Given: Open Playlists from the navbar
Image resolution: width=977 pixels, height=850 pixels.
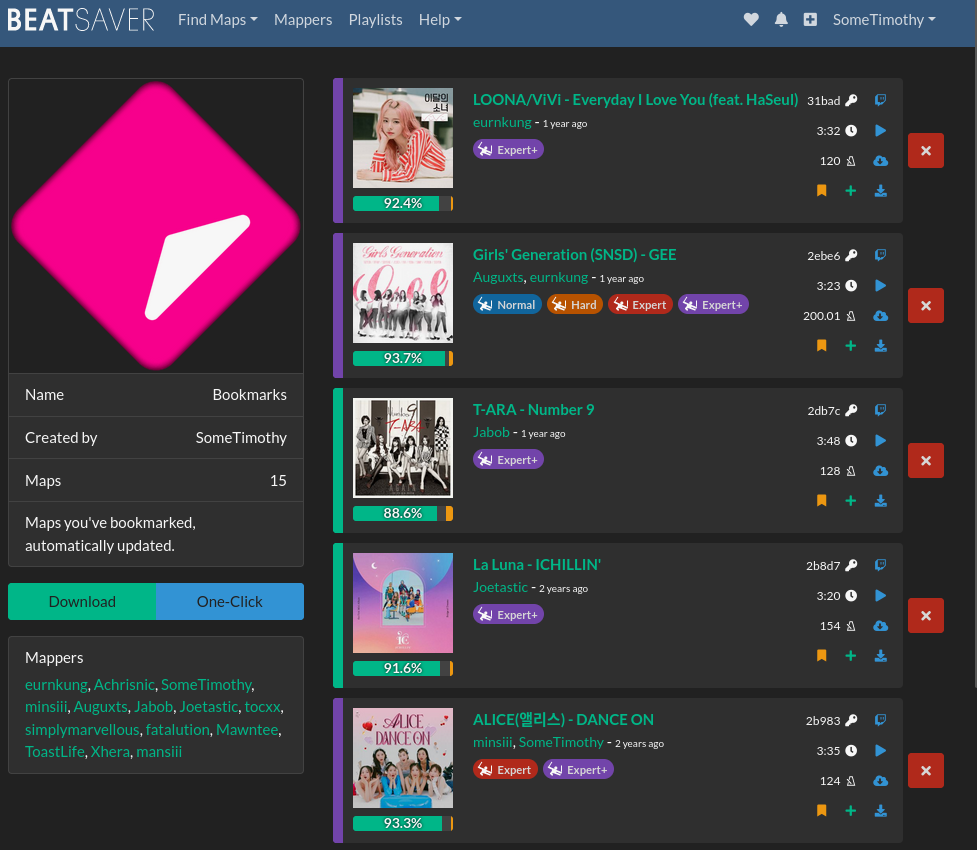Looking at the screenshot, I should pos(375,20).
